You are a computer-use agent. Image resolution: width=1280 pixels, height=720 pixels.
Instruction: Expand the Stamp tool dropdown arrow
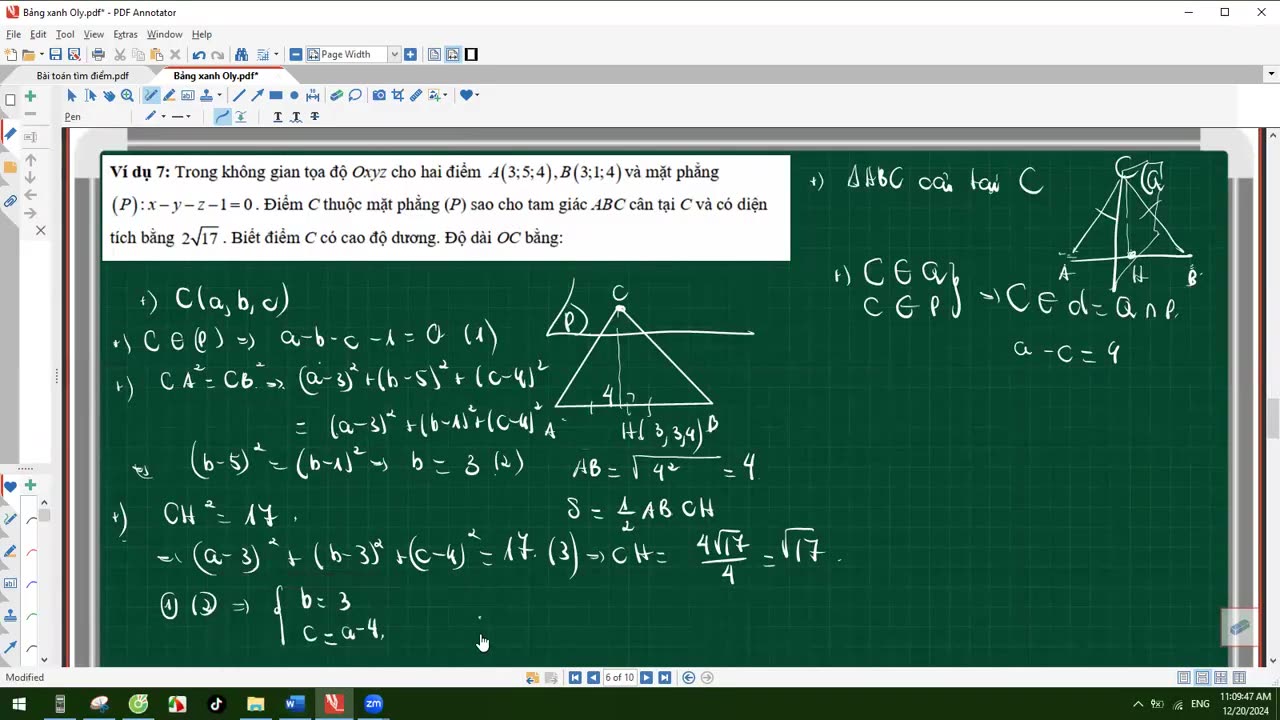point(219,95)
